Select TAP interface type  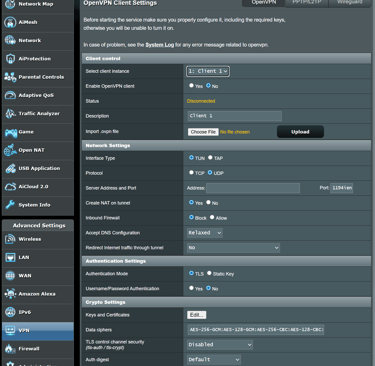click(x=210, y=158)
